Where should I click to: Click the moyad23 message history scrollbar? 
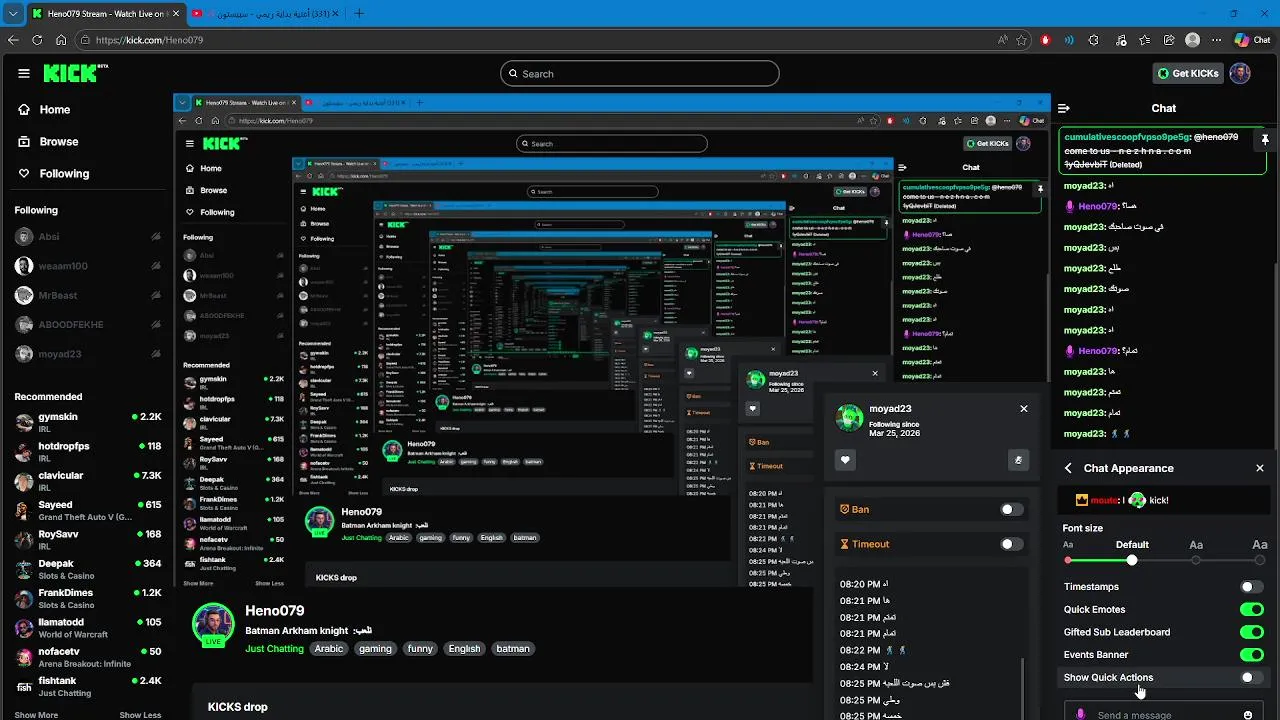(x=1022, y=688)
